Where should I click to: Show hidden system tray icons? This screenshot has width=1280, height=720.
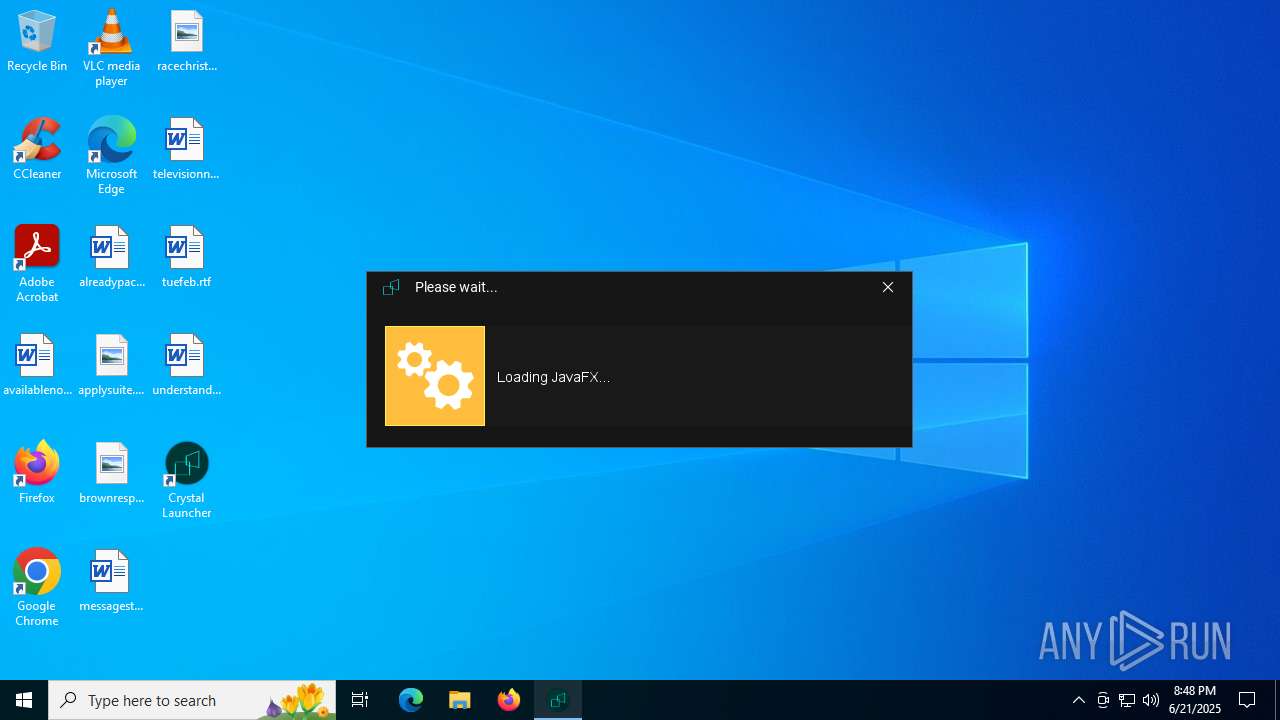coord(1079,700)
